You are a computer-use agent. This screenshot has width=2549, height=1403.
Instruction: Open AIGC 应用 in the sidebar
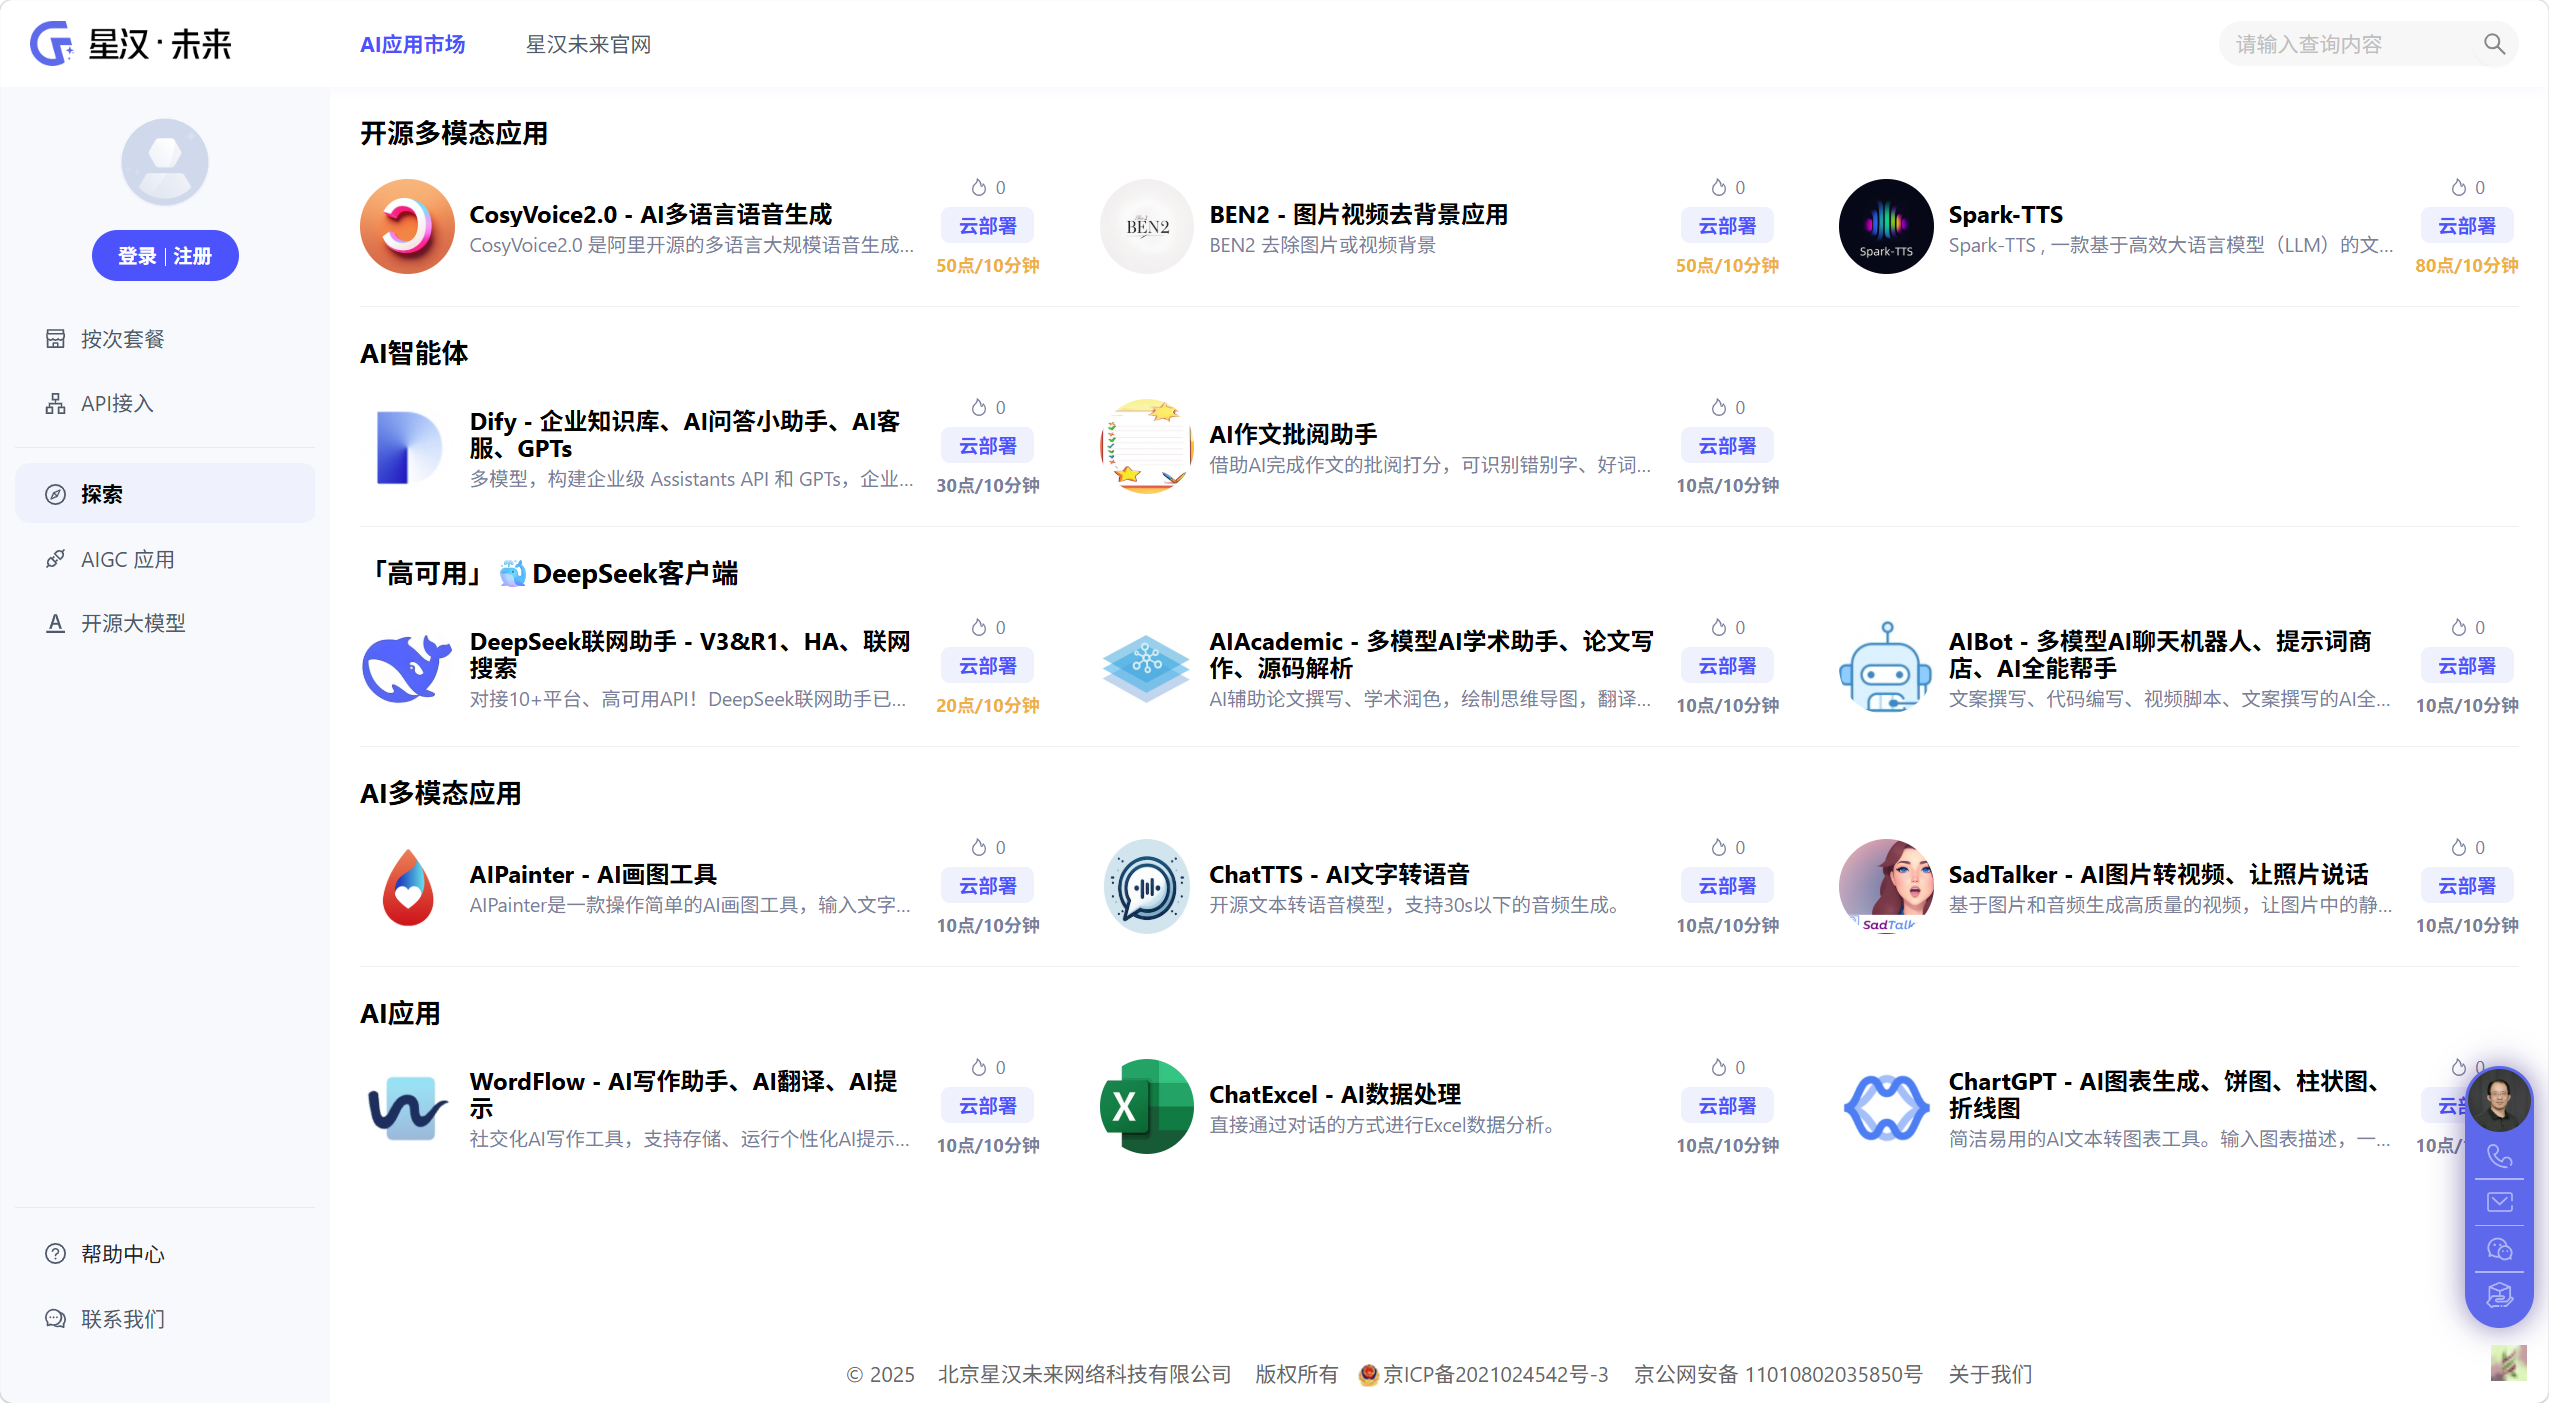click(x=165, y=559)
